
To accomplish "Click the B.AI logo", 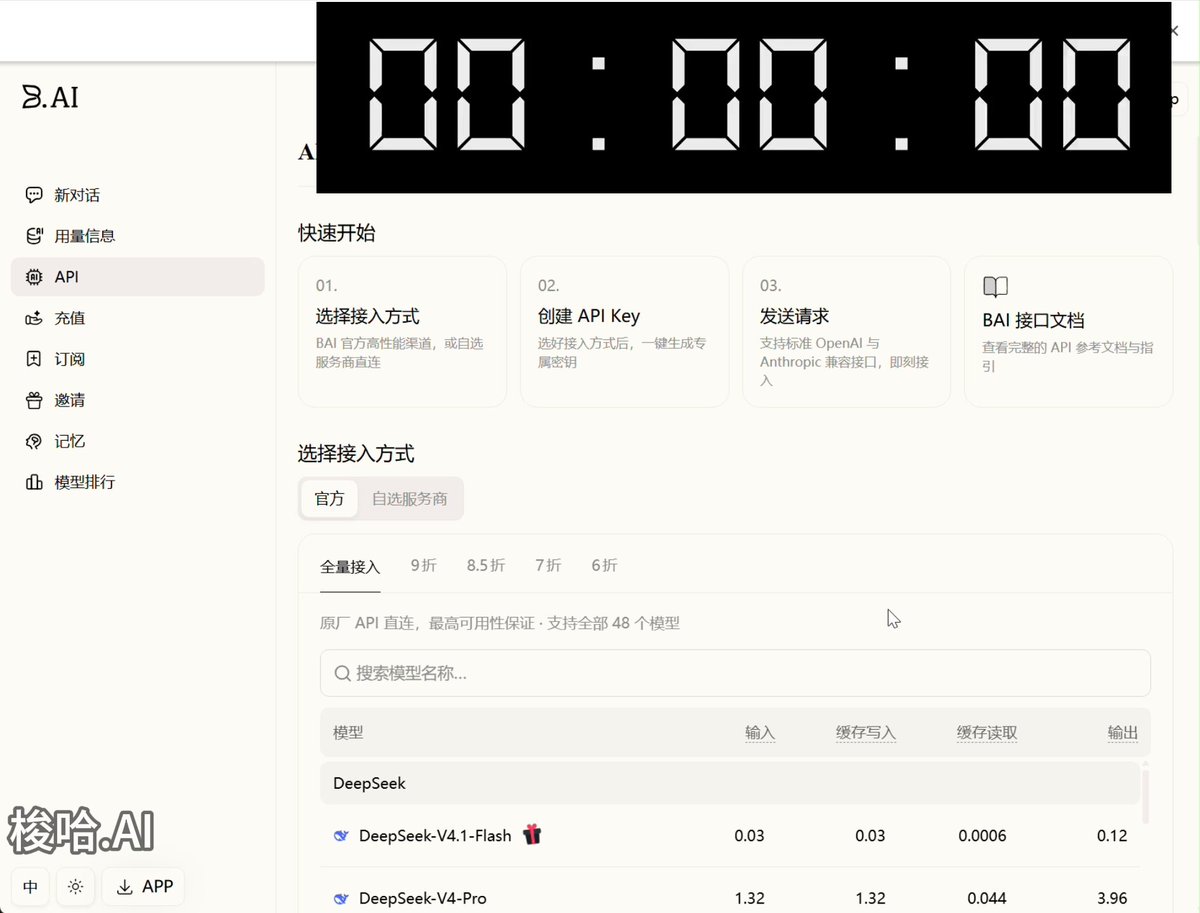I will (50, 97).
